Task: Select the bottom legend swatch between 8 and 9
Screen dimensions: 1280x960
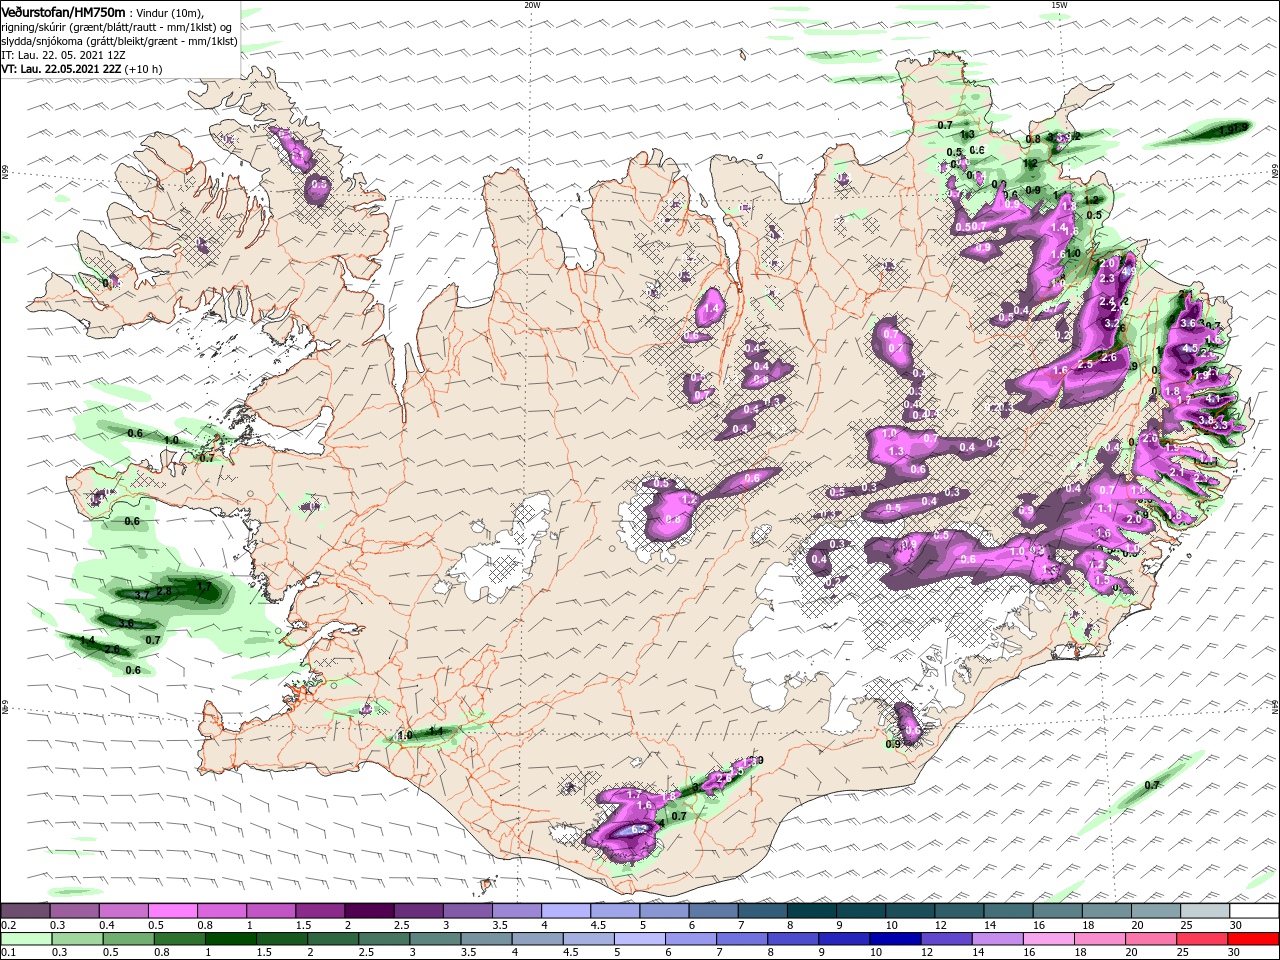Action: 793,939
